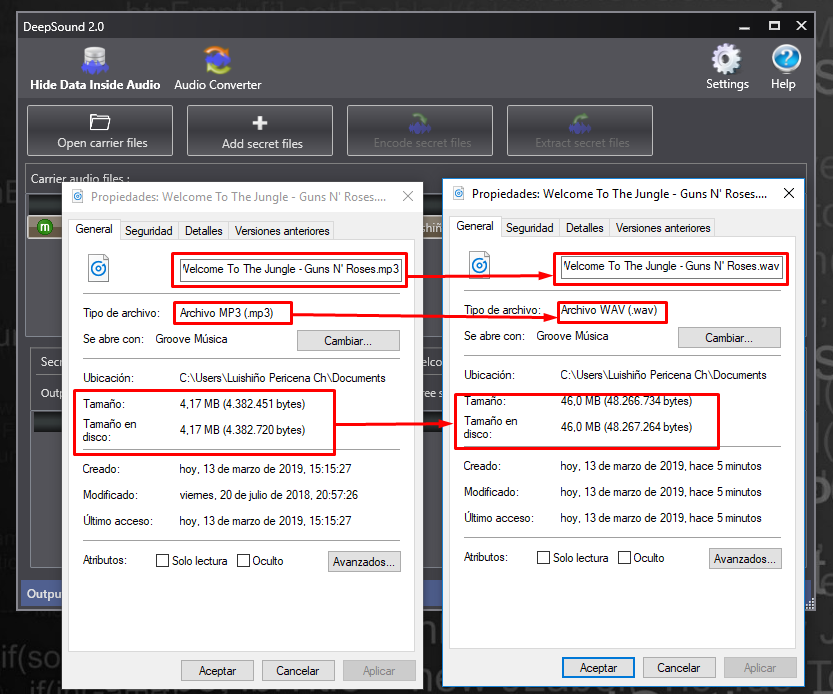
Task: Click Open carrier files button
Action: click(100, 131)
